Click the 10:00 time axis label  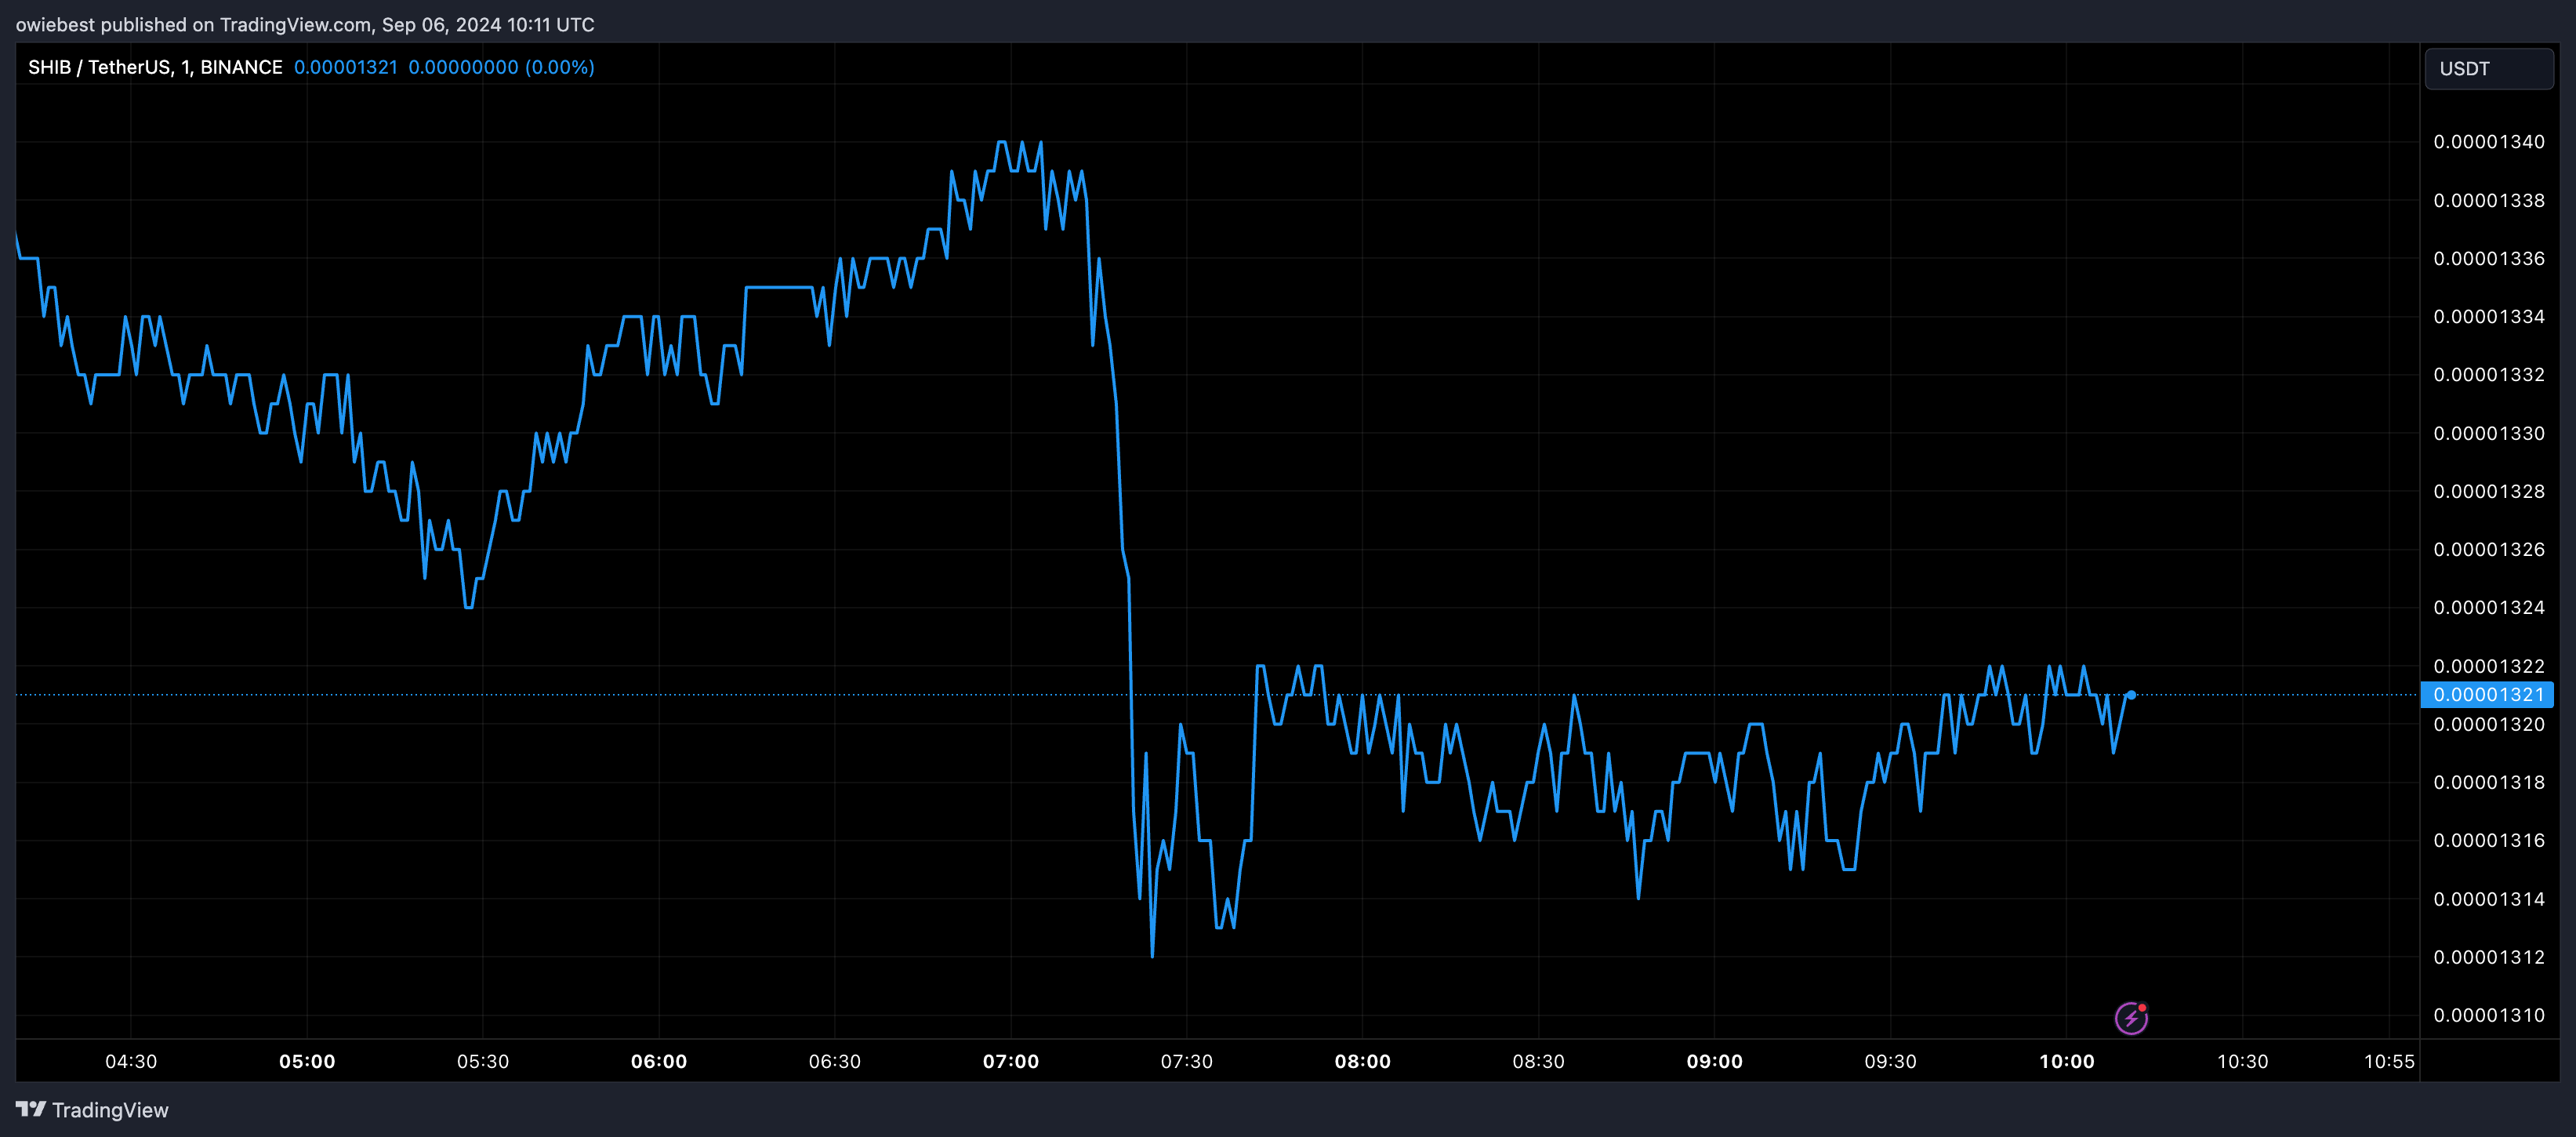(2066, 1061)
